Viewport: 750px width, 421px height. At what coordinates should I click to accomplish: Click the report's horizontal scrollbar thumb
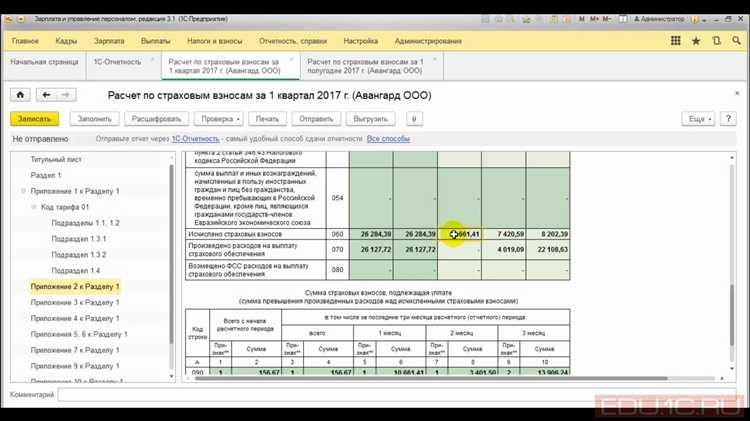430,378
